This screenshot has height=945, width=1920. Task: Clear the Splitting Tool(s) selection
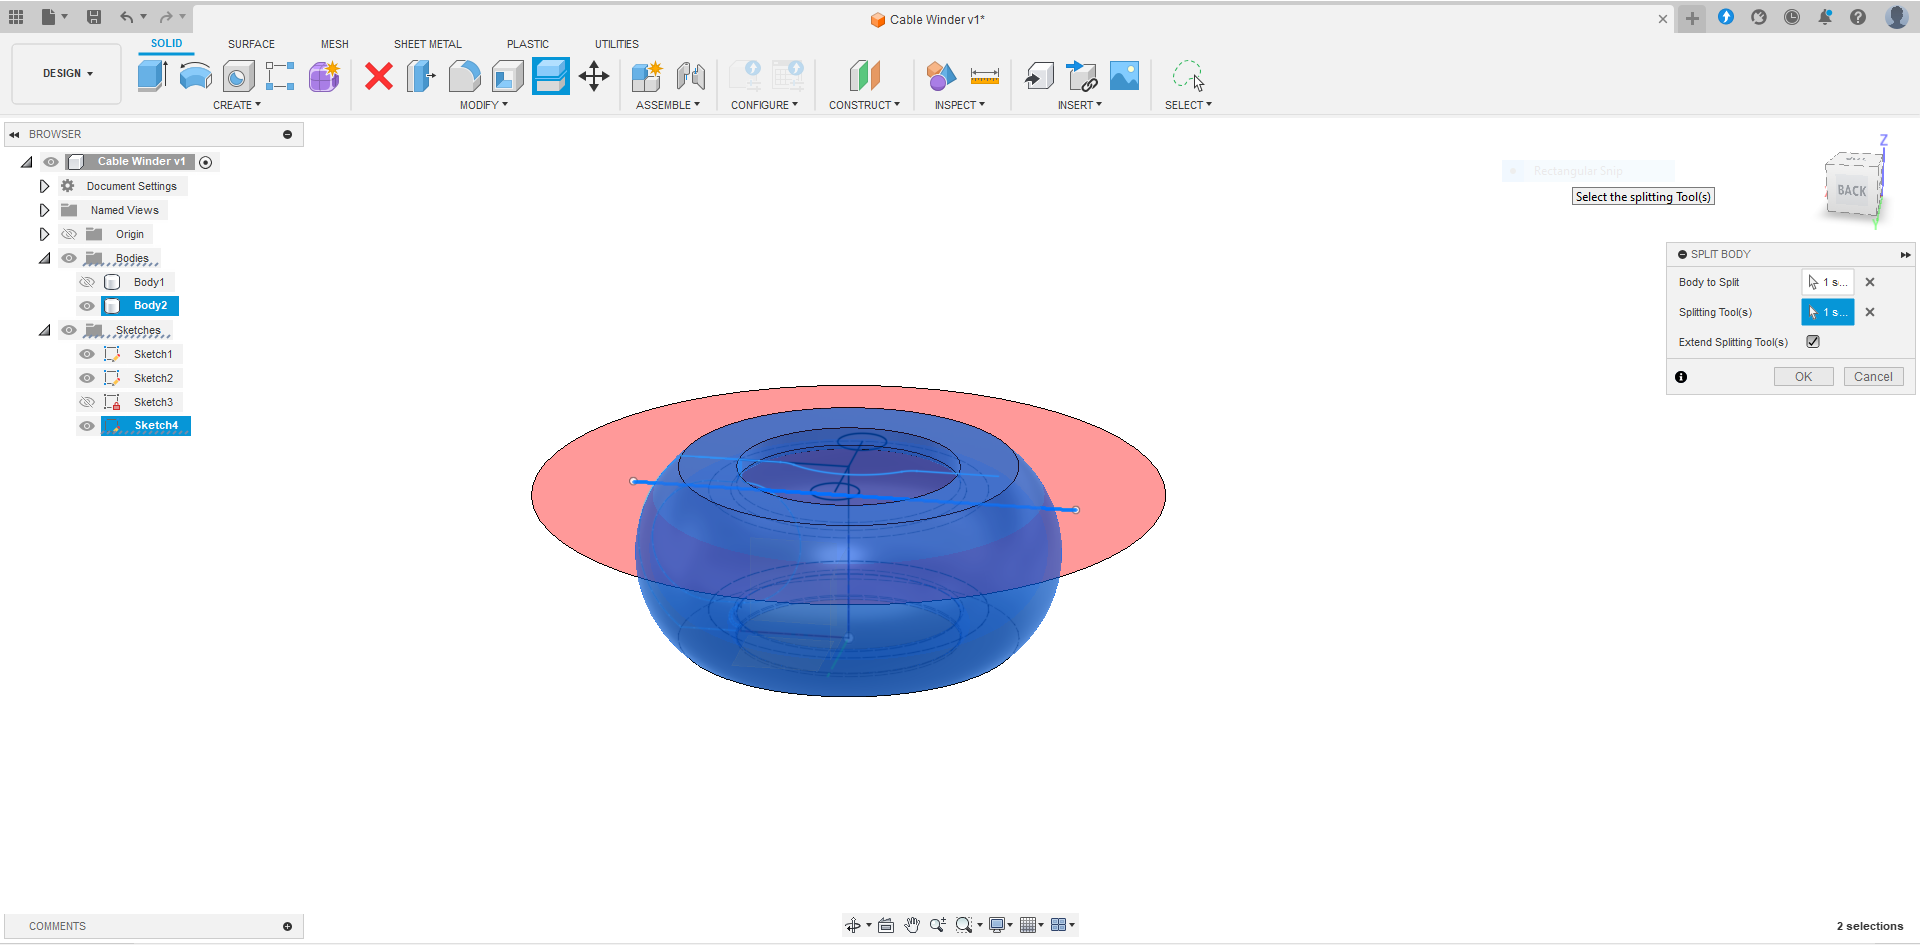coord(1870,312)
